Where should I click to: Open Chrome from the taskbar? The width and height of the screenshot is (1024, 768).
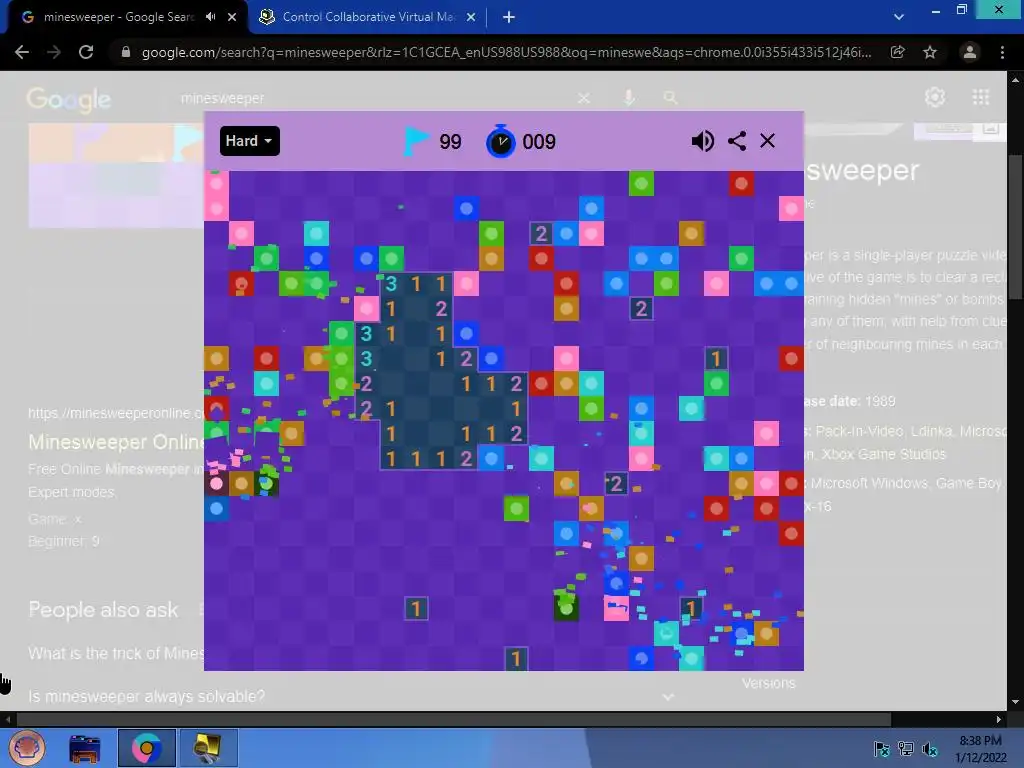[146, 748]
